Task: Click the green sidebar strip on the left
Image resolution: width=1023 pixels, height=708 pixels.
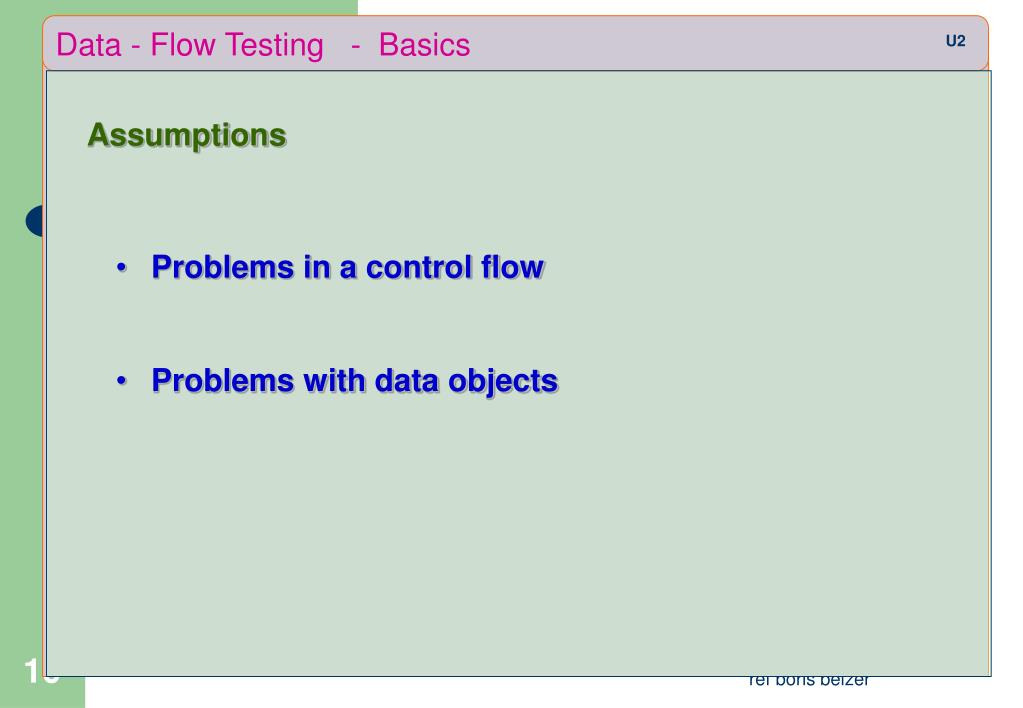Action: (22, 450)
